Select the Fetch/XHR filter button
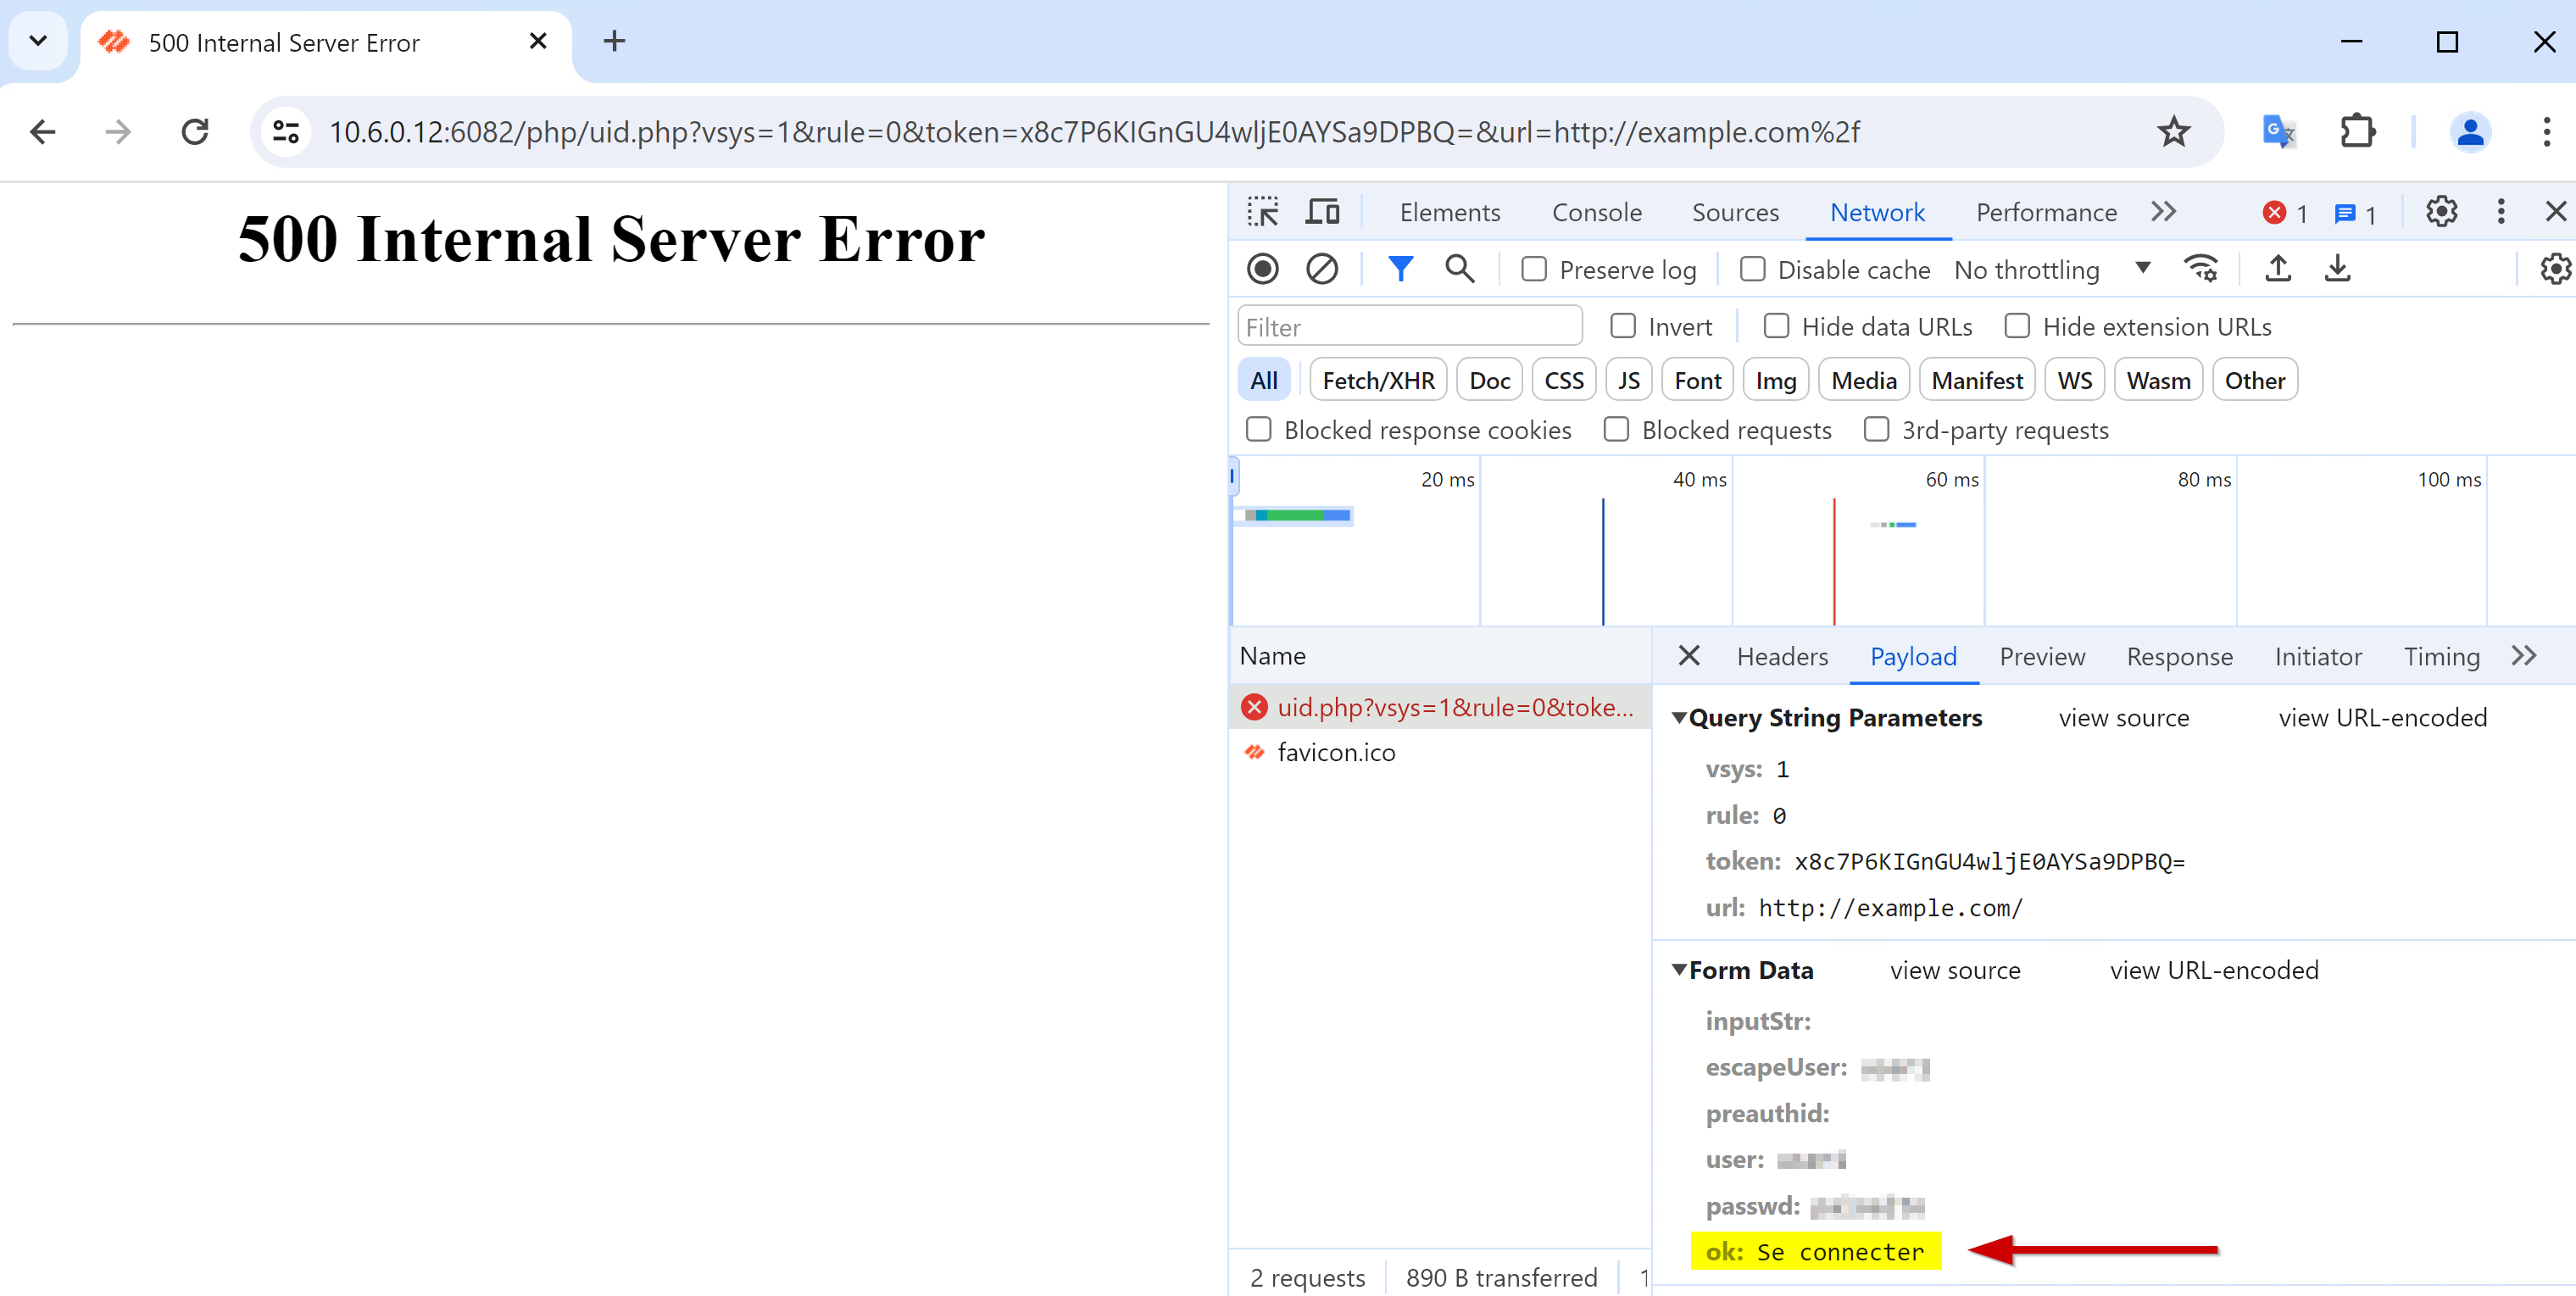The image size is (2576, 1296). click(x=1377, y=381)
